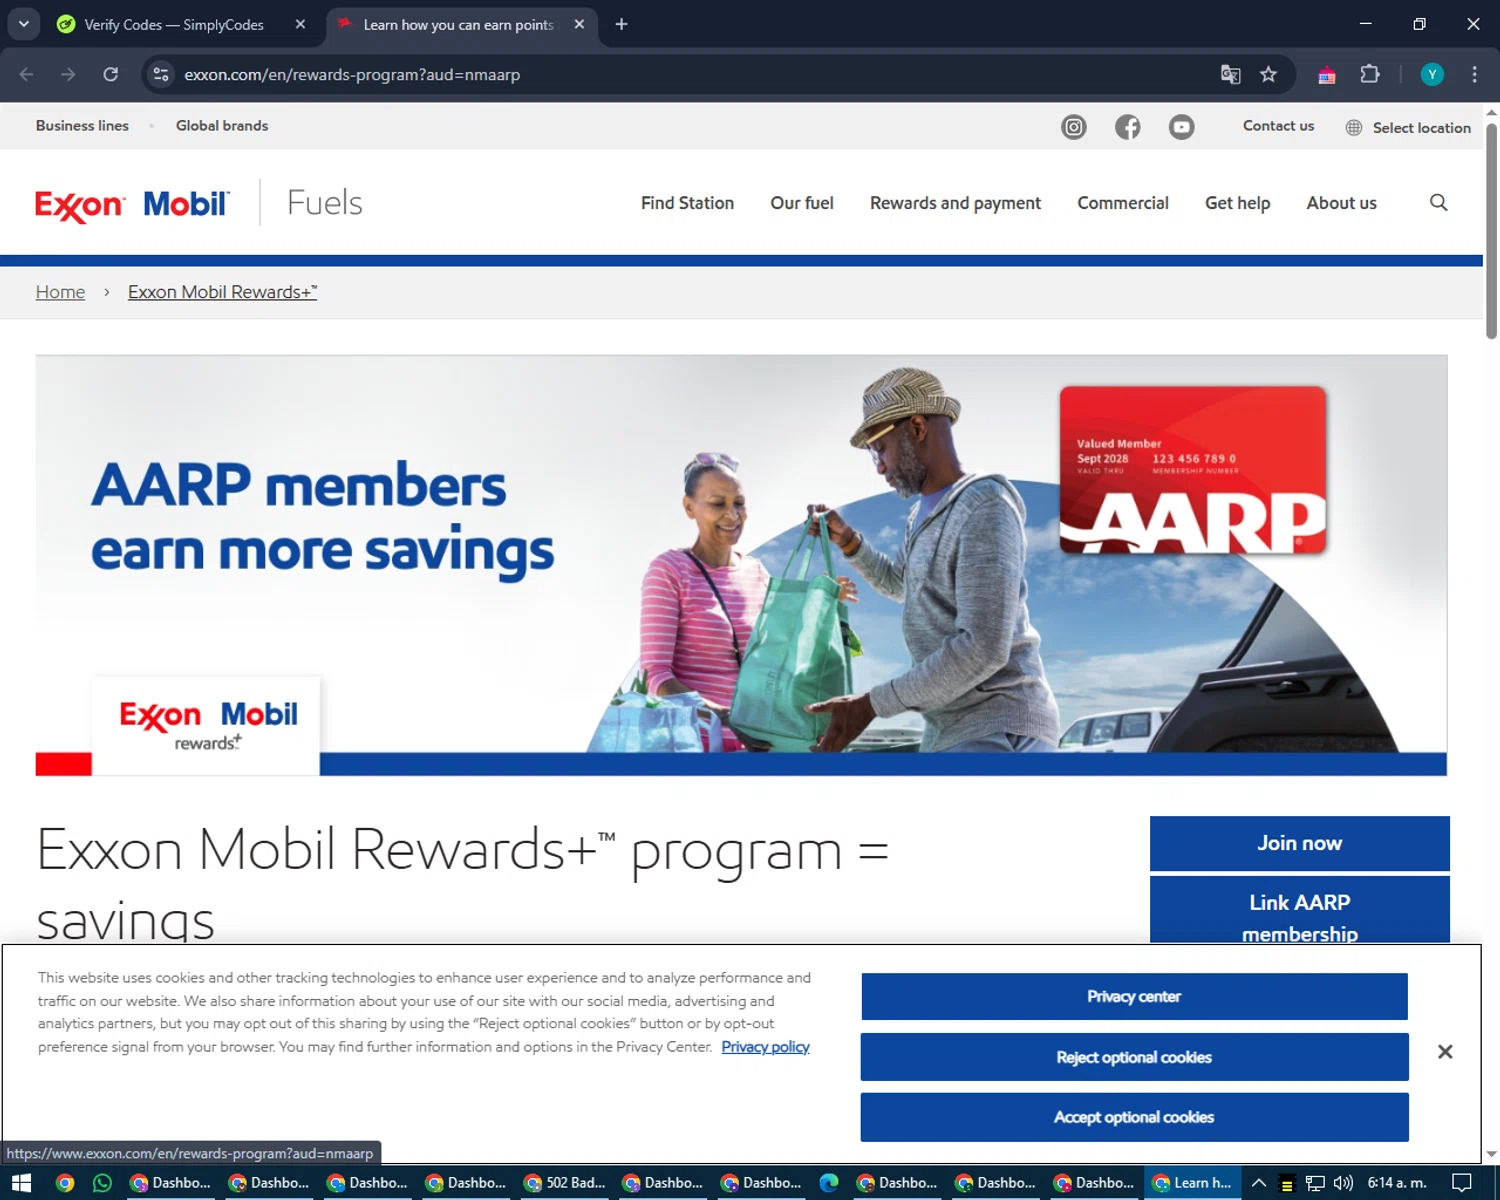Open the Privacy center button
This screenshot has width=1500, height=1200.
(1134, 996)
